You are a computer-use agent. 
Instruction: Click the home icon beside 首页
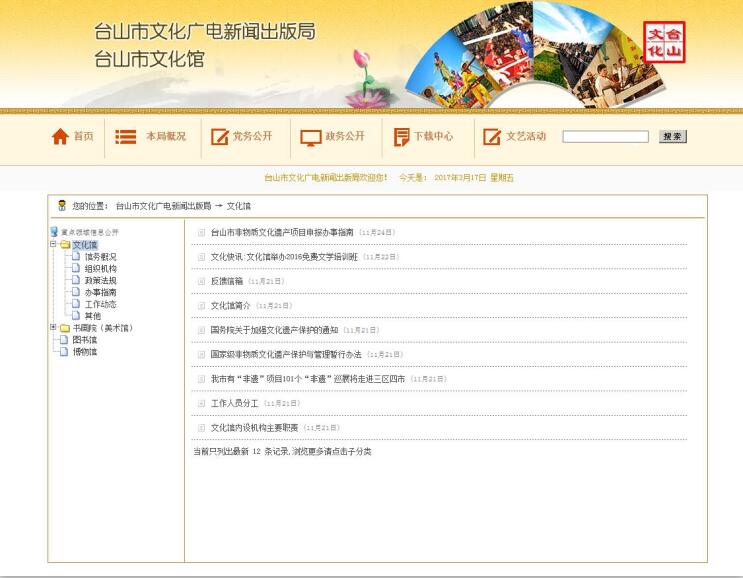[x=60, y=137]
